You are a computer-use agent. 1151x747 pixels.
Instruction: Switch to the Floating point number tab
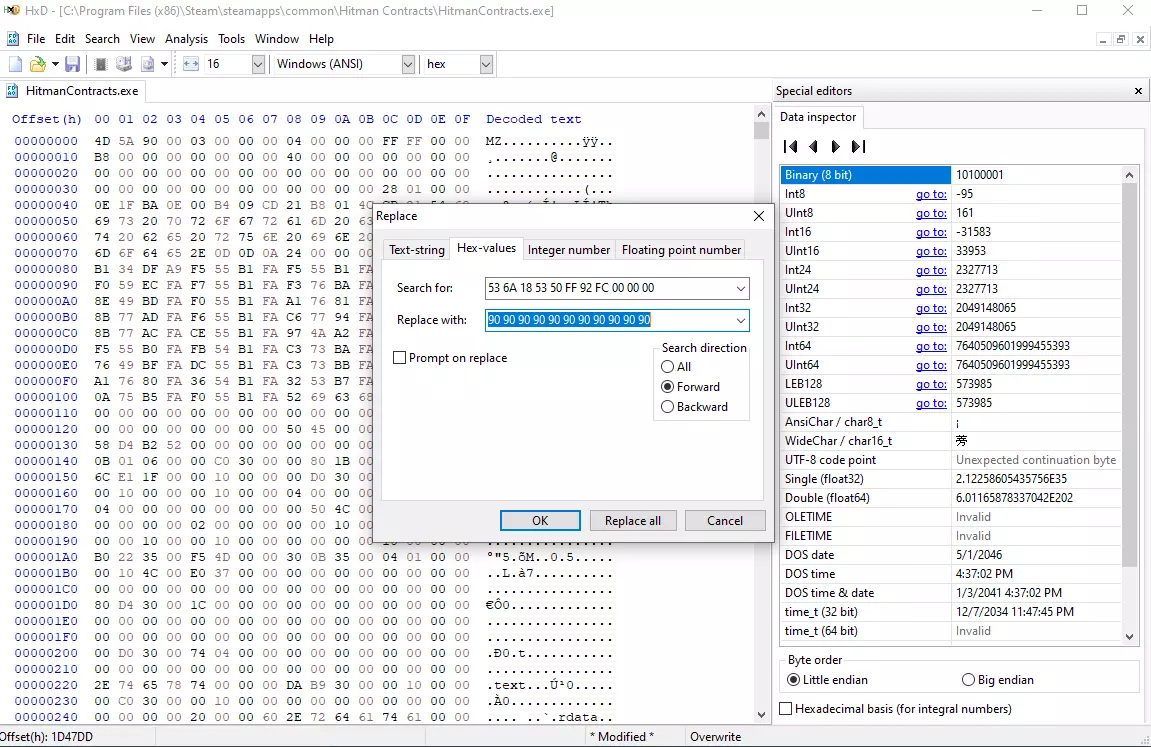click(681, 250)
